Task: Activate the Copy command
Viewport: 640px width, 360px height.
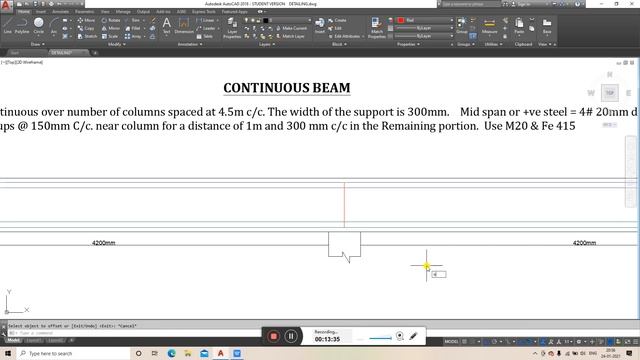Action: 86,28
